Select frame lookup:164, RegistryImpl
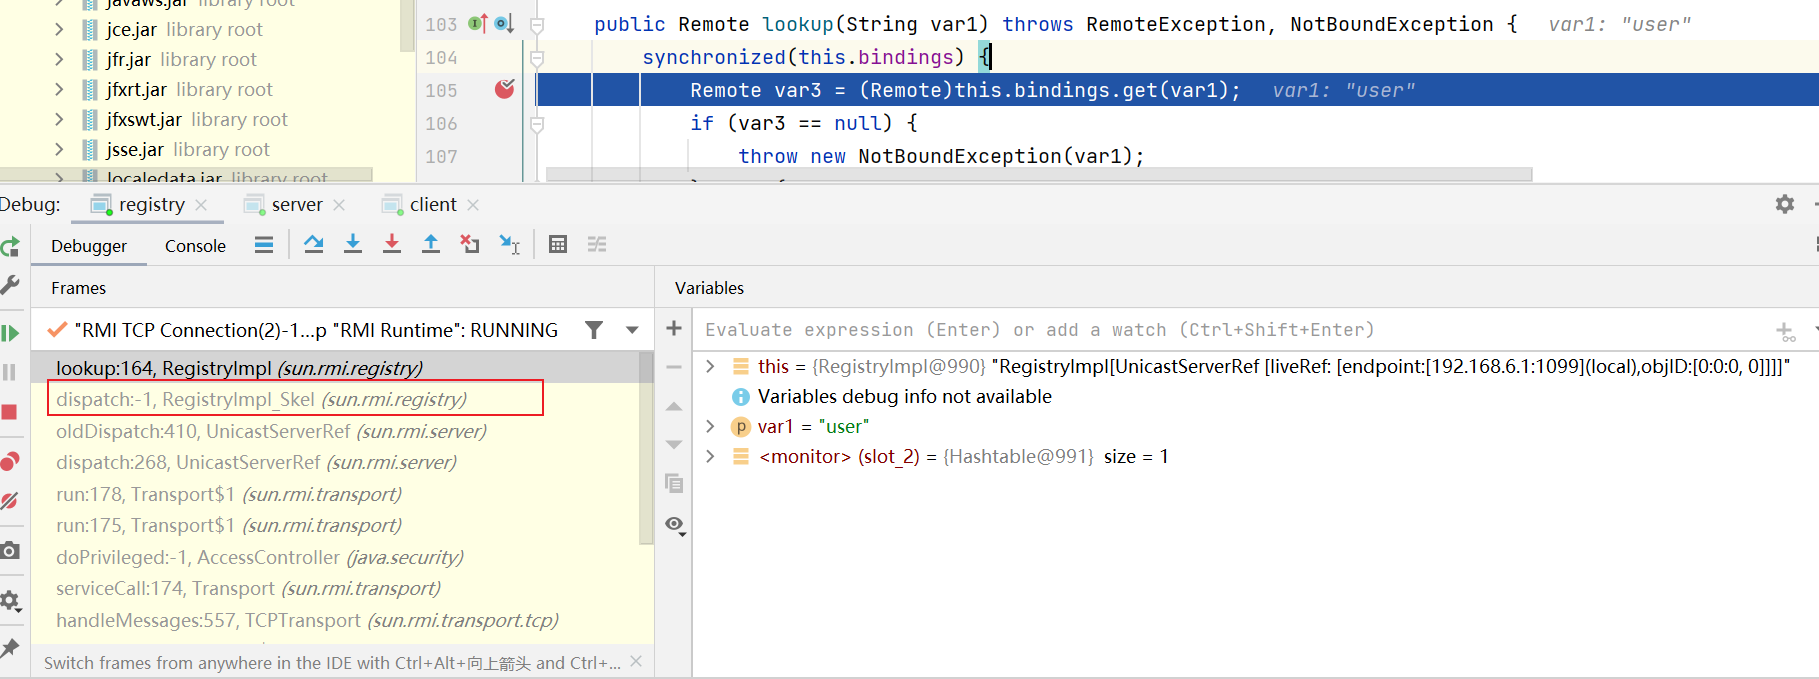The image size is (1819, 679). (x=335, y=368)
